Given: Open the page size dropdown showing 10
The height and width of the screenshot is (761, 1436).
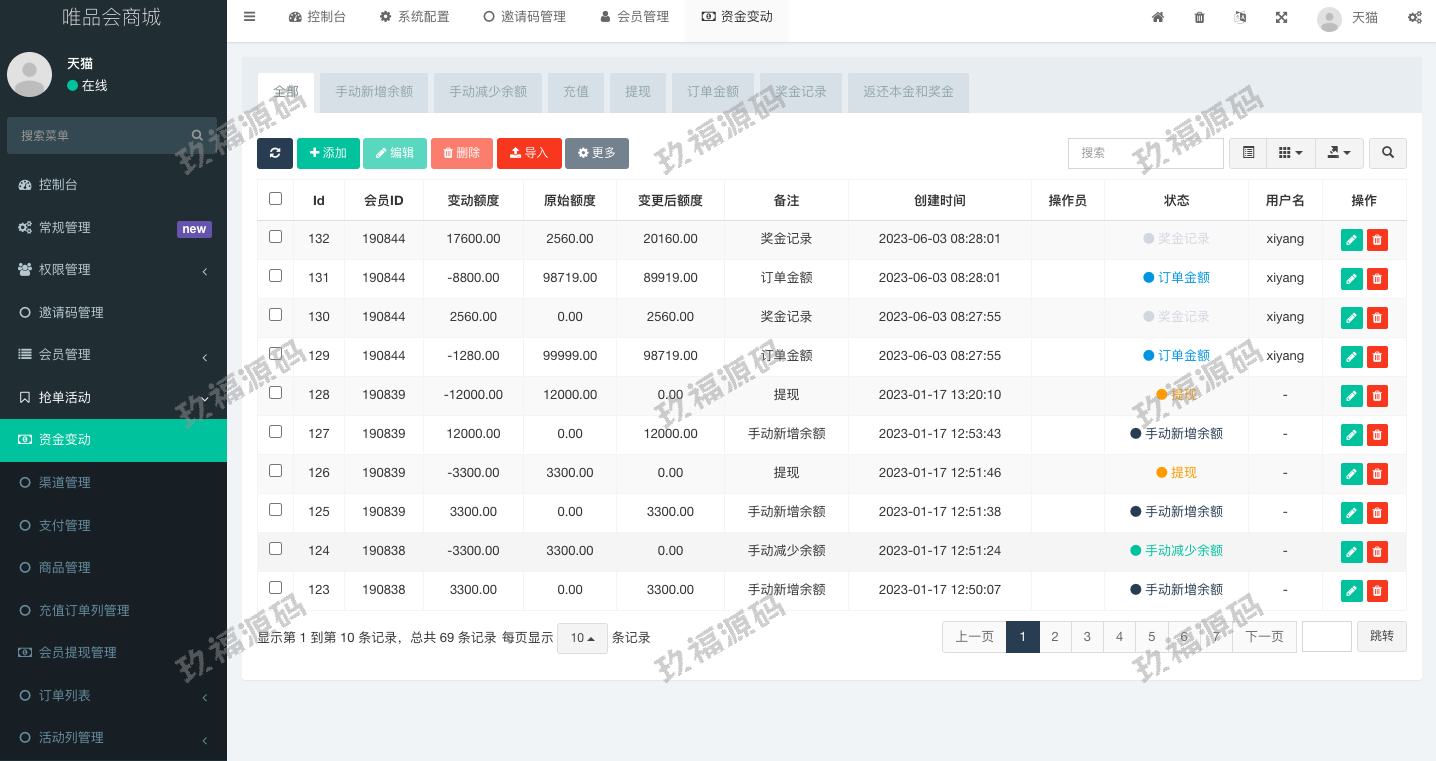Looking at the screenshot, I should 582,638.
